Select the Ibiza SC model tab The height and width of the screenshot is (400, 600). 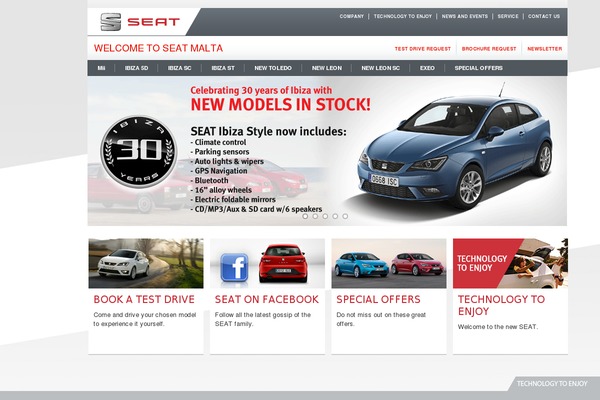179,68
